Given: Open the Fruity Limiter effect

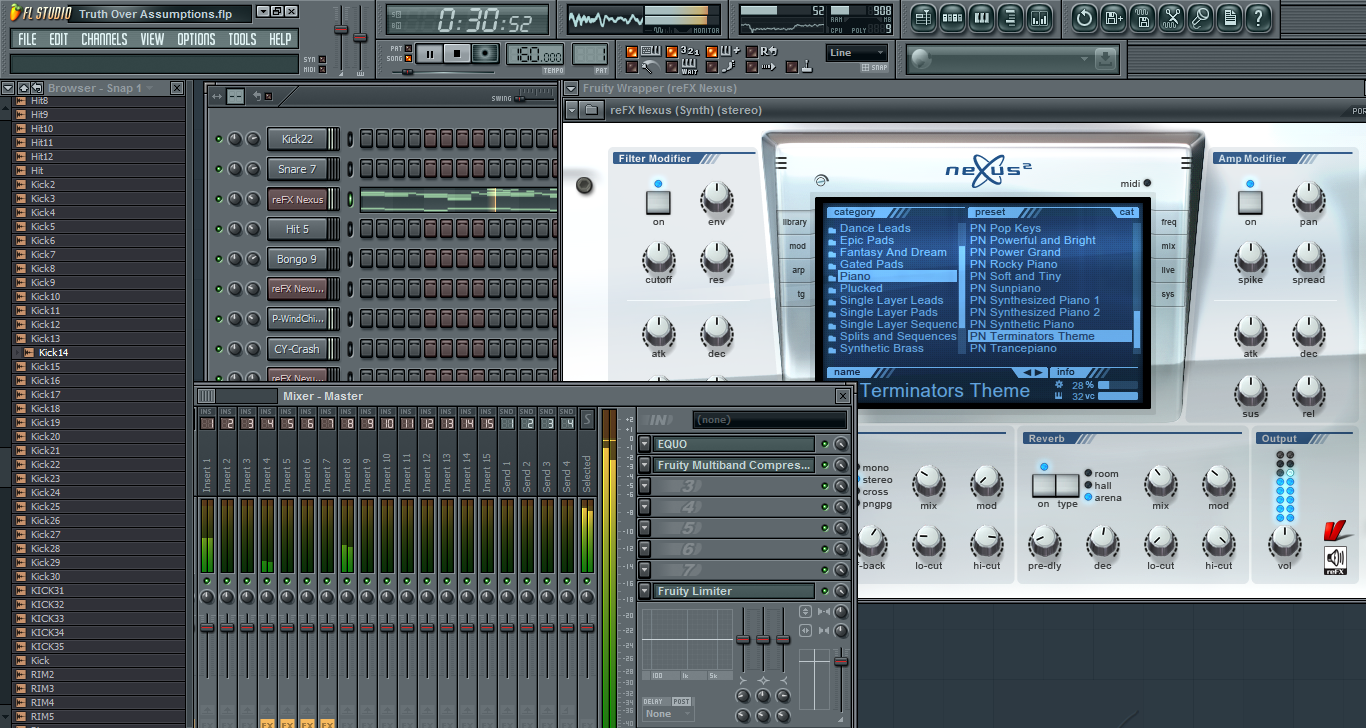Looking at the screenshot, I should coord(734,591).
